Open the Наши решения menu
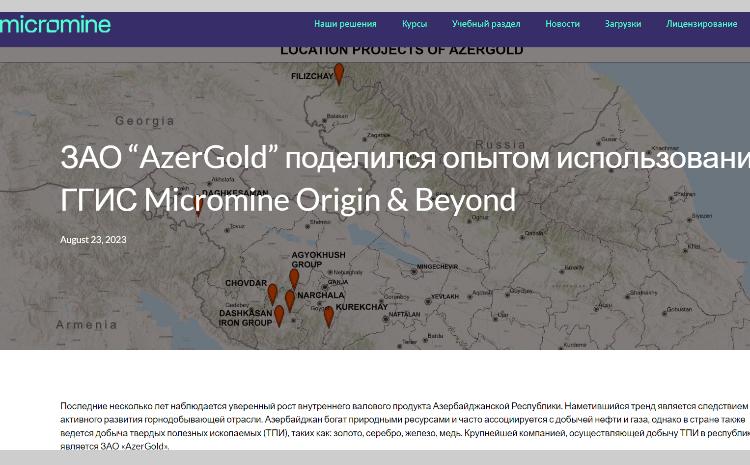 click(345, 24)
